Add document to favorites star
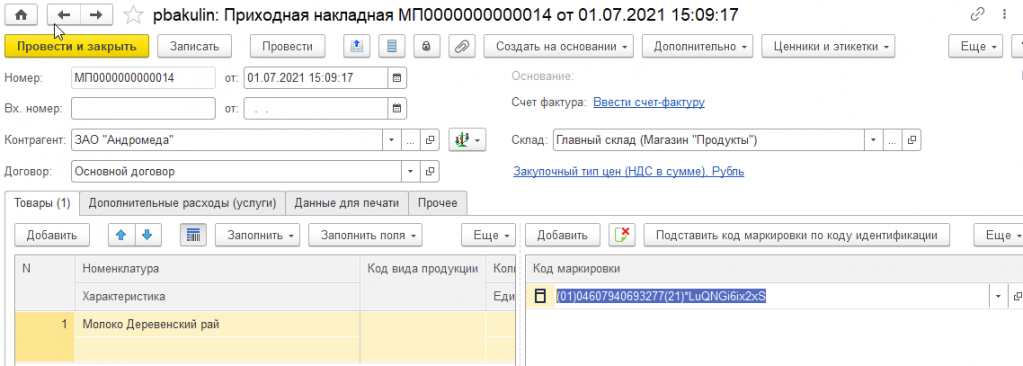Screen dimensions: 1023x366 click(133, 14)
